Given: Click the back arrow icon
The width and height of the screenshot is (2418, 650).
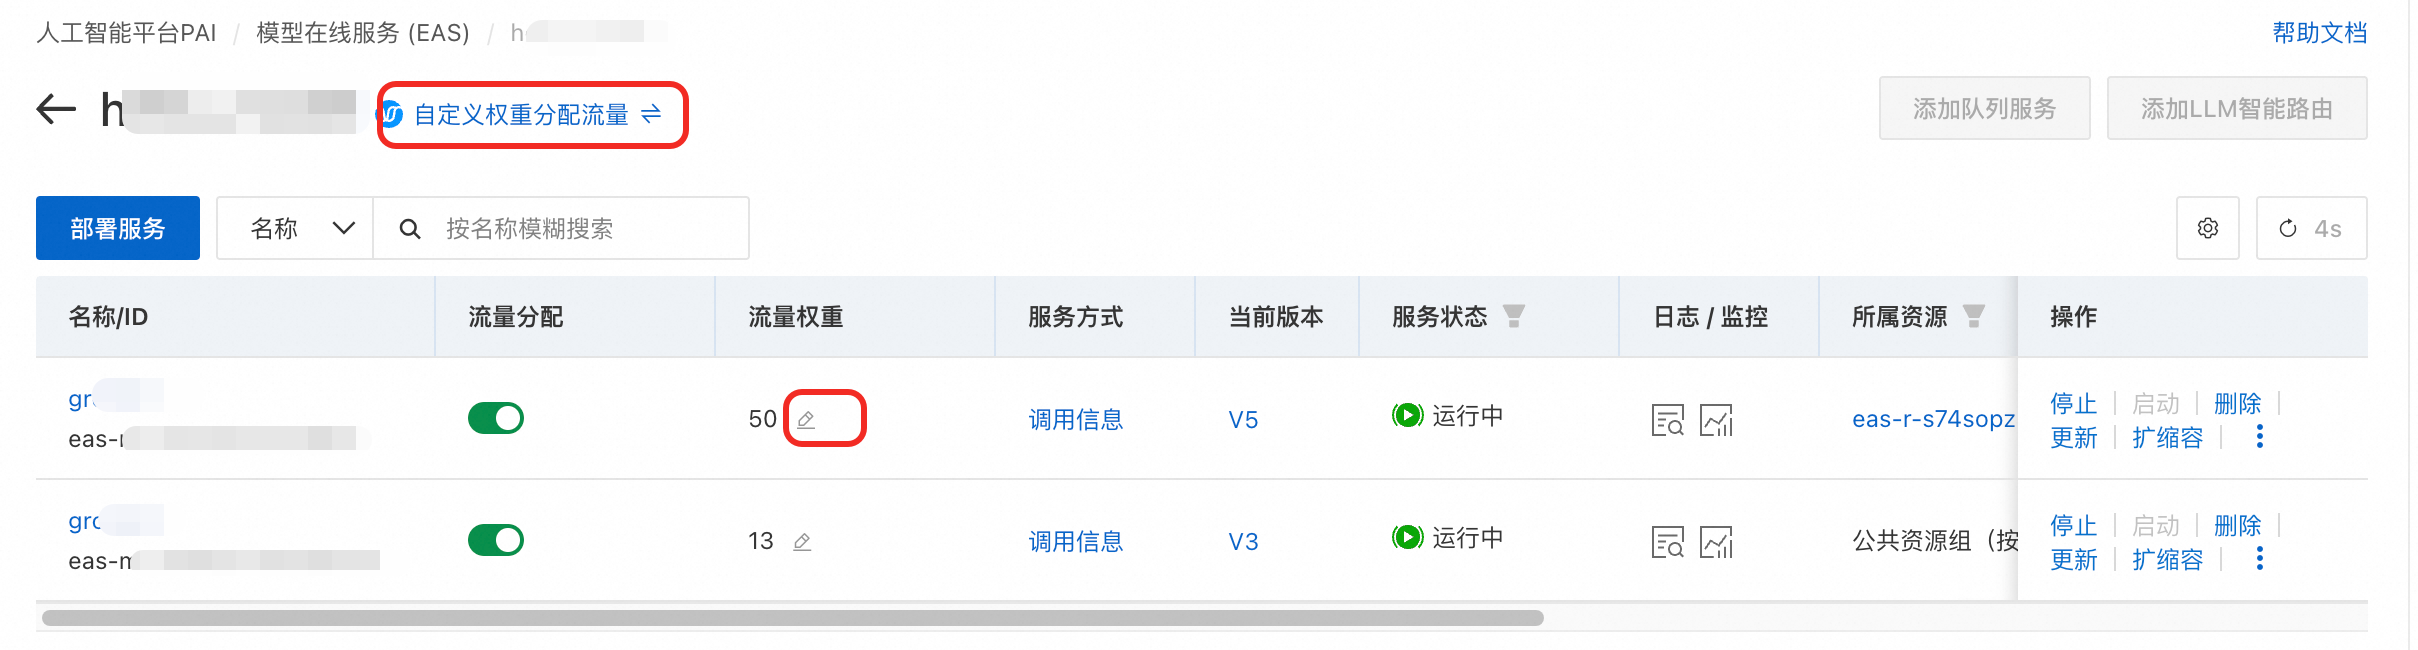Looking at the screenshot, I should click(56, 109).
